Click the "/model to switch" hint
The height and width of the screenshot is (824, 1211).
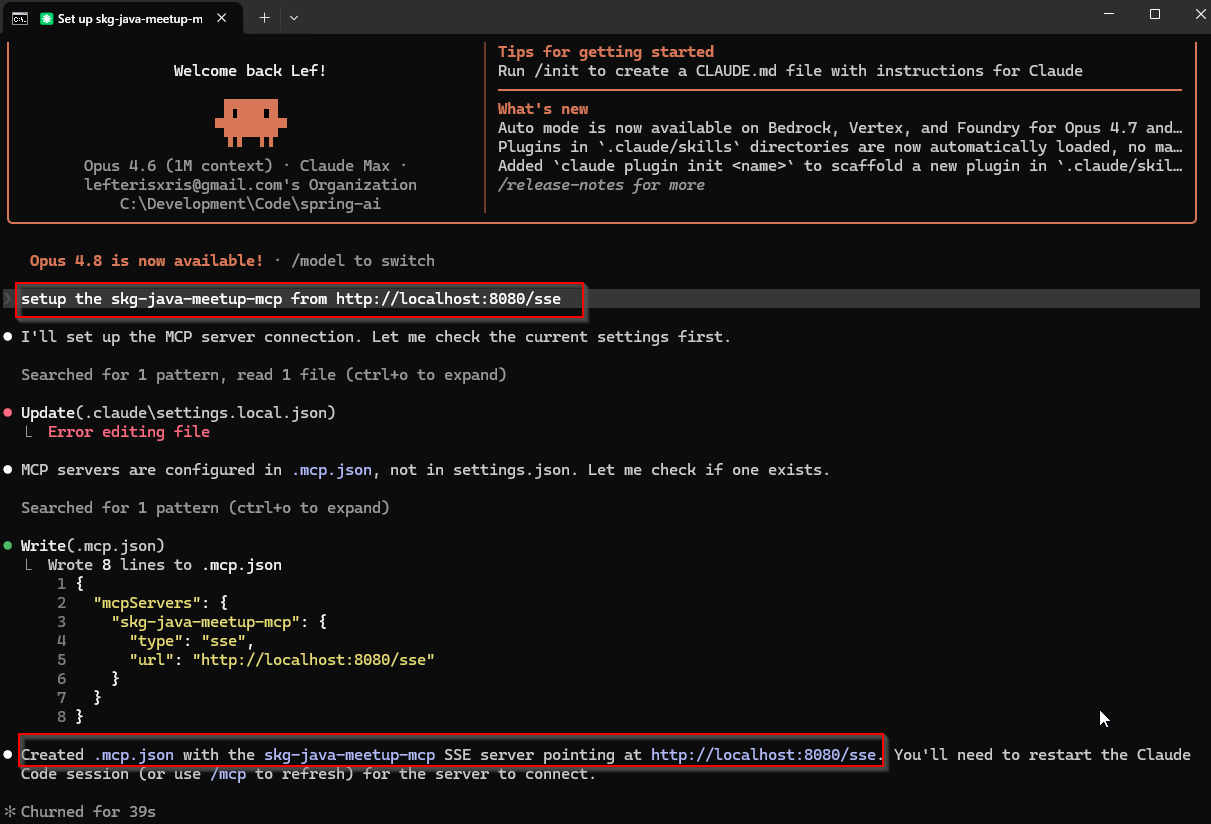click(363, 261)
